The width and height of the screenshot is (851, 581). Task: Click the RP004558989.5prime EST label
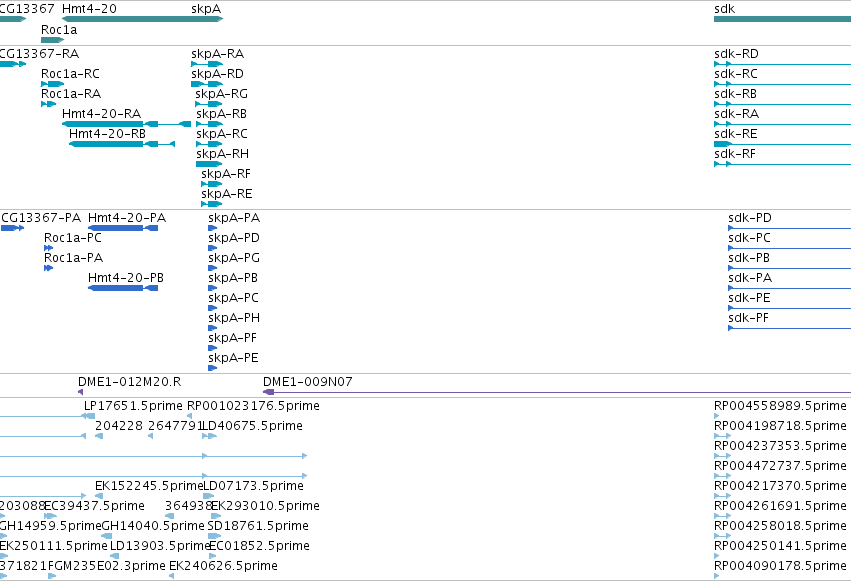780,406
